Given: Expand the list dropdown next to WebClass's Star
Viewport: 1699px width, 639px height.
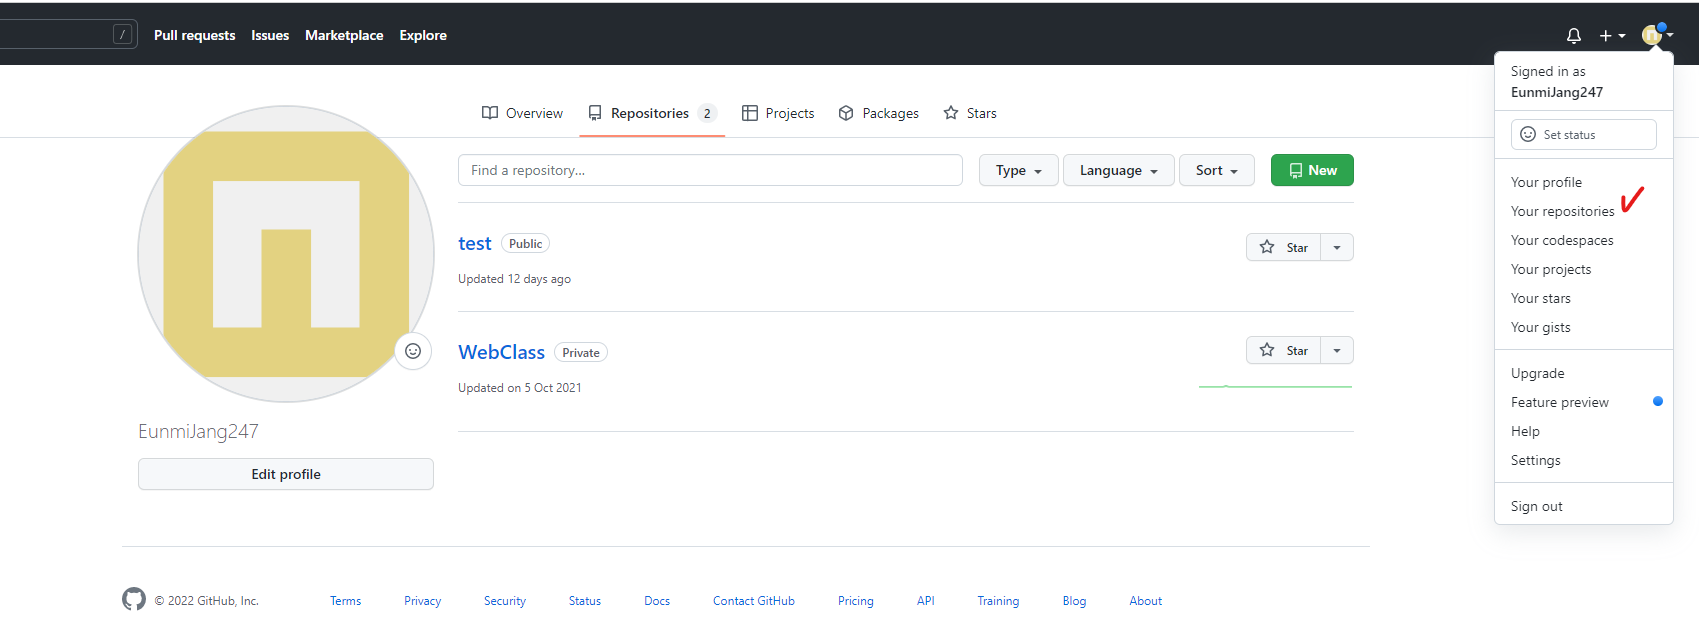Looking at the screenshot, I should pos(1337,350).
